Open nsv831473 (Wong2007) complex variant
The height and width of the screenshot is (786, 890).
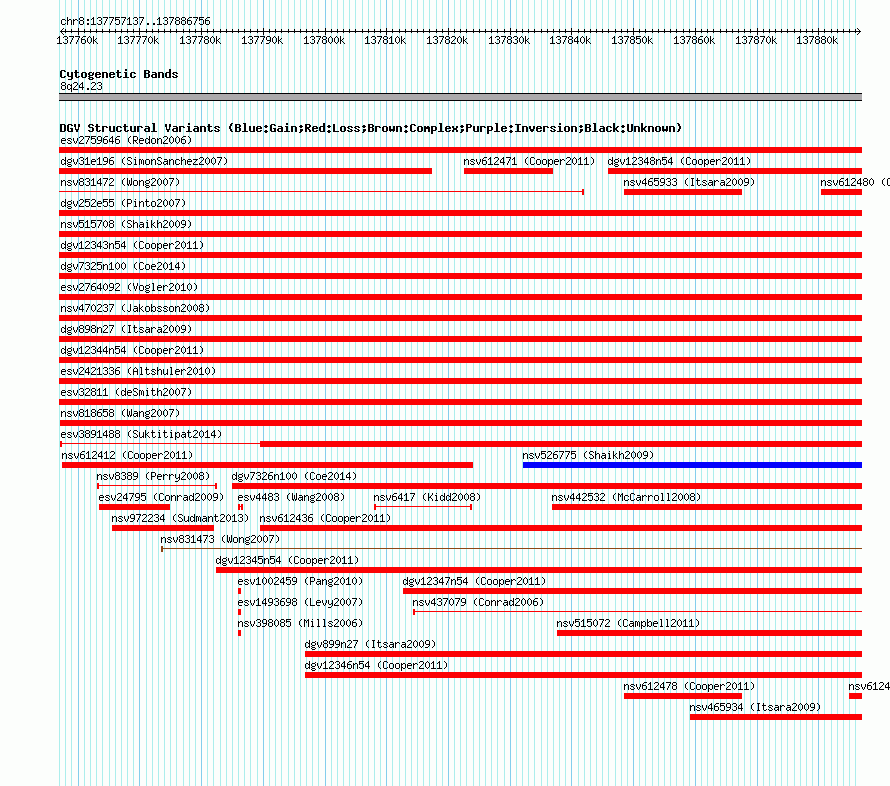tap(220, 539)
